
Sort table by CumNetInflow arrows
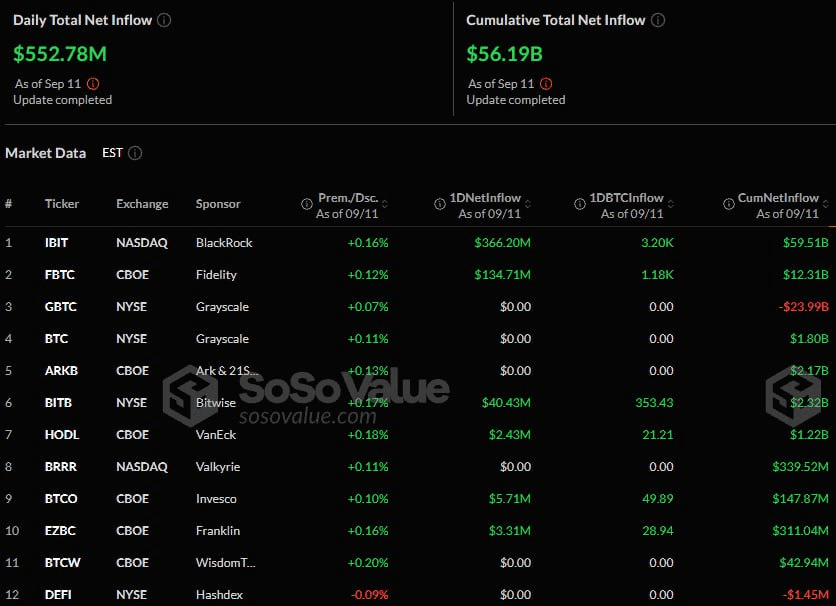click(825, 204)
